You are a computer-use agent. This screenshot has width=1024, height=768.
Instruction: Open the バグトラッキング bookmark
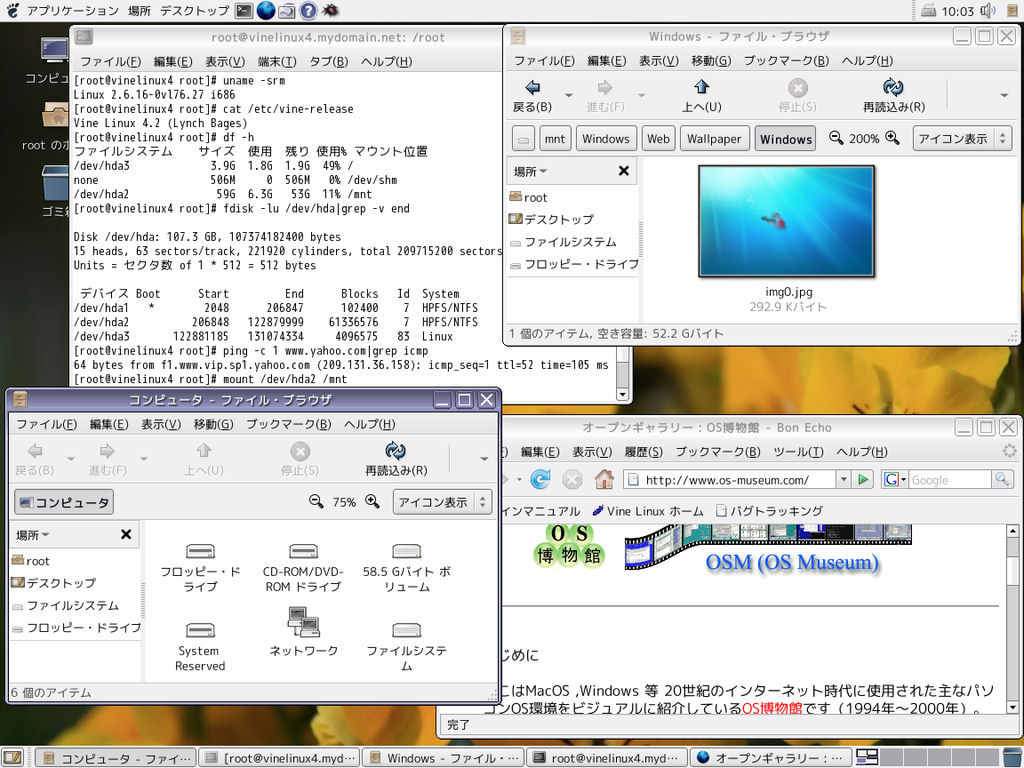coord(769,511)
